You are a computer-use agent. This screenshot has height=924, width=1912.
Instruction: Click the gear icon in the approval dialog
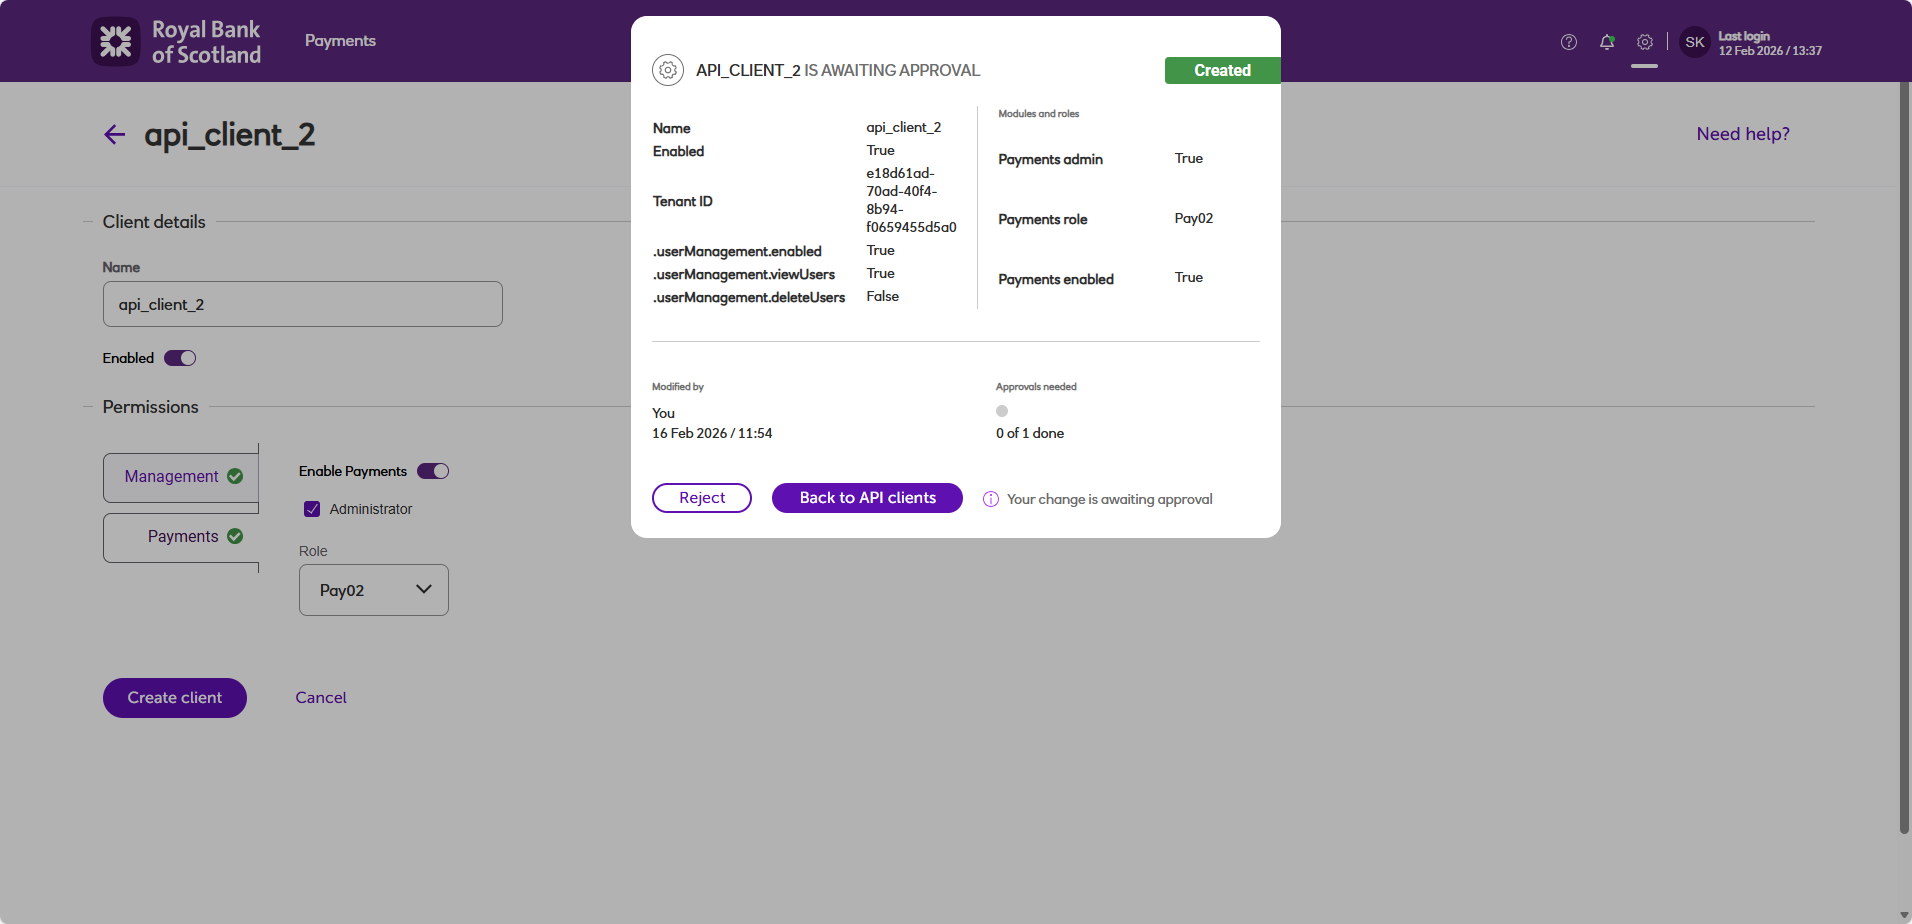(x=668, y=70)
